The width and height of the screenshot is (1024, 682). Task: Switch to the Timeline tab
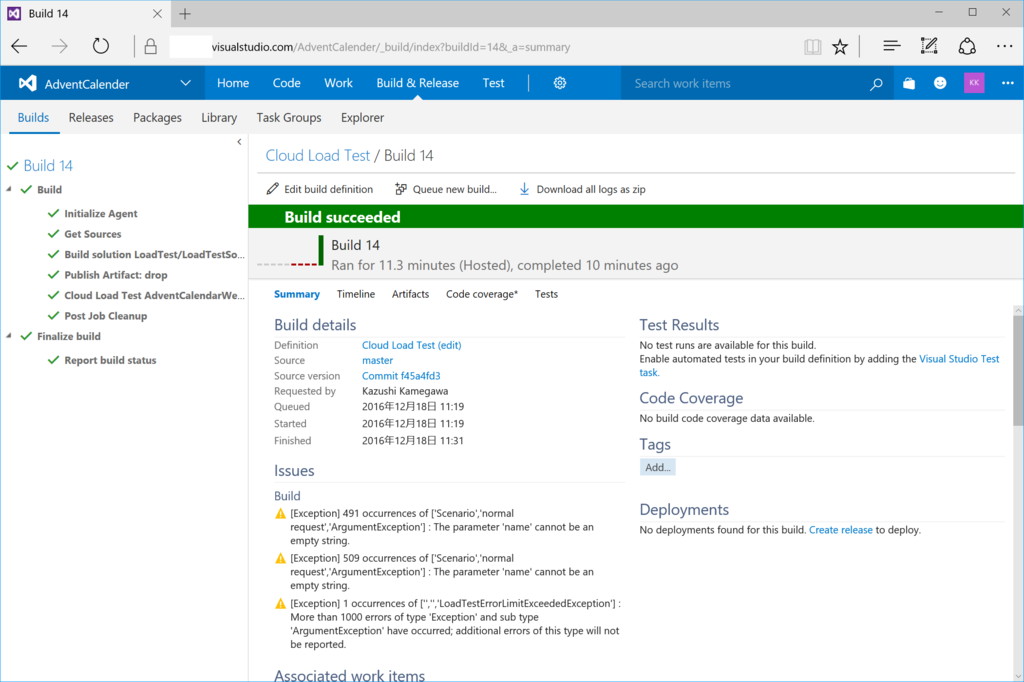tap(356, 294)
